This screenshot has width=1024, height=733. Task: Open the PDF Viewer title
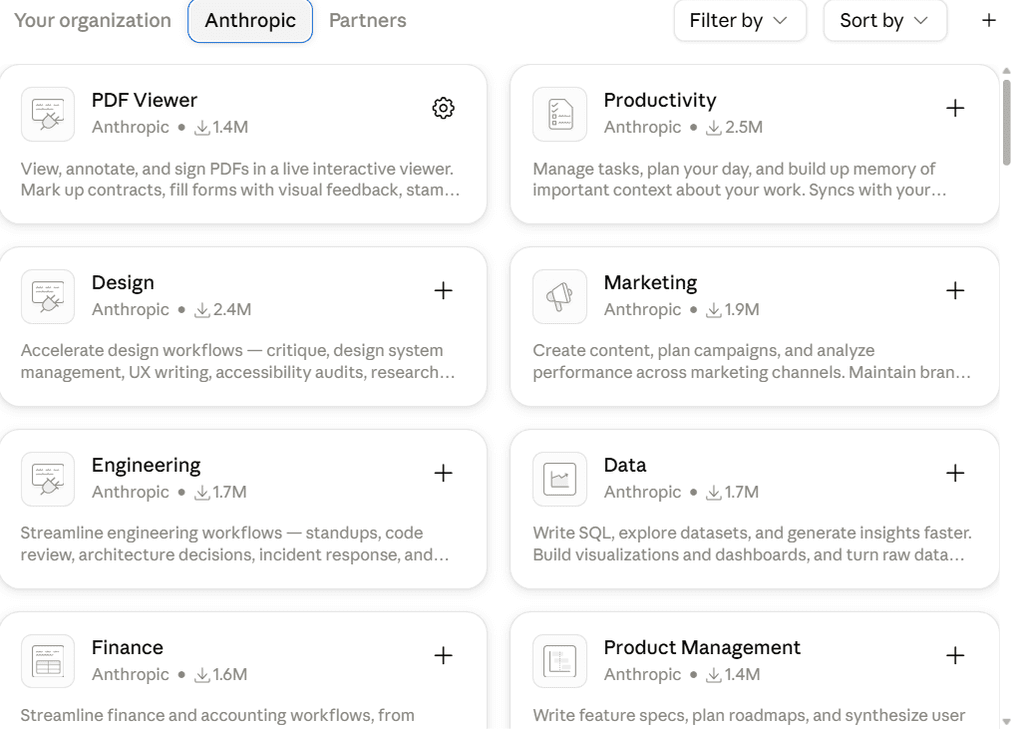tap(144, 100)
